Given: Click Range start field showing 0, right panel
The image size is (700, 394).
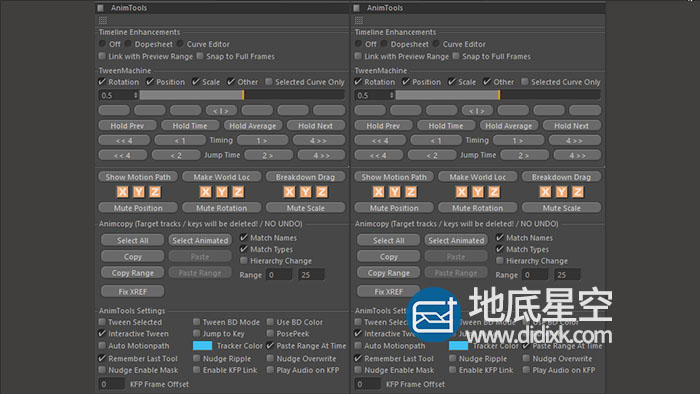Looking at the screenshot, I should tap(535, 274).
